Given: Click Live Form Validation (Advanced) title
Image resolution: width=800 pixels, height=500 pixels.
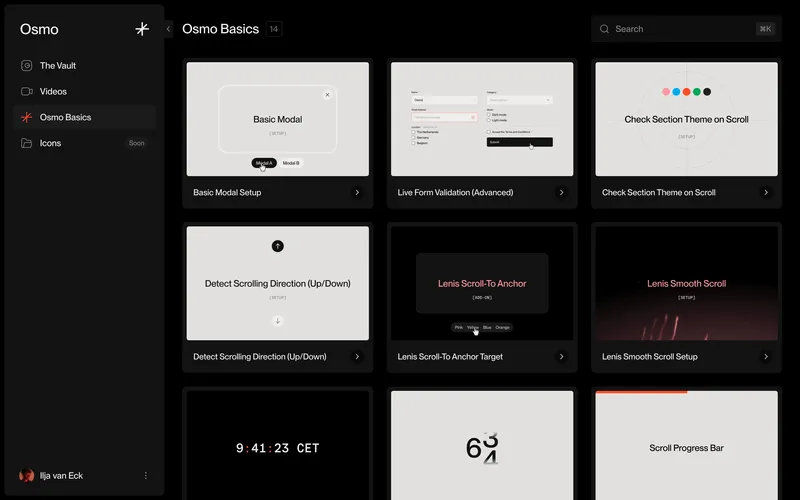Looking at the screenshot, I should click(x=455, y=192).
